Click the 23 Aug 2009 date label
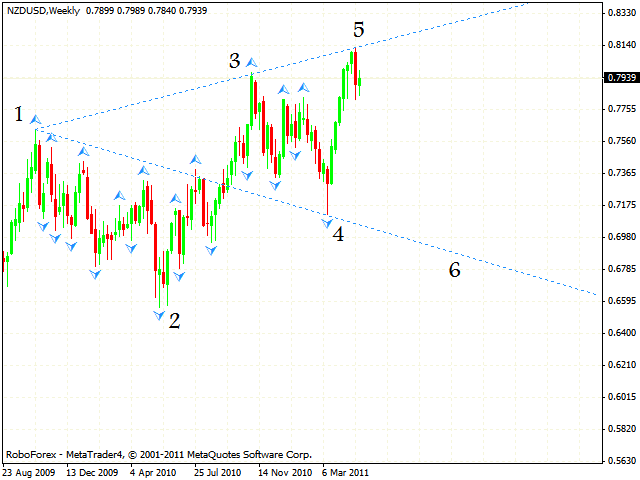 point(29,471)
